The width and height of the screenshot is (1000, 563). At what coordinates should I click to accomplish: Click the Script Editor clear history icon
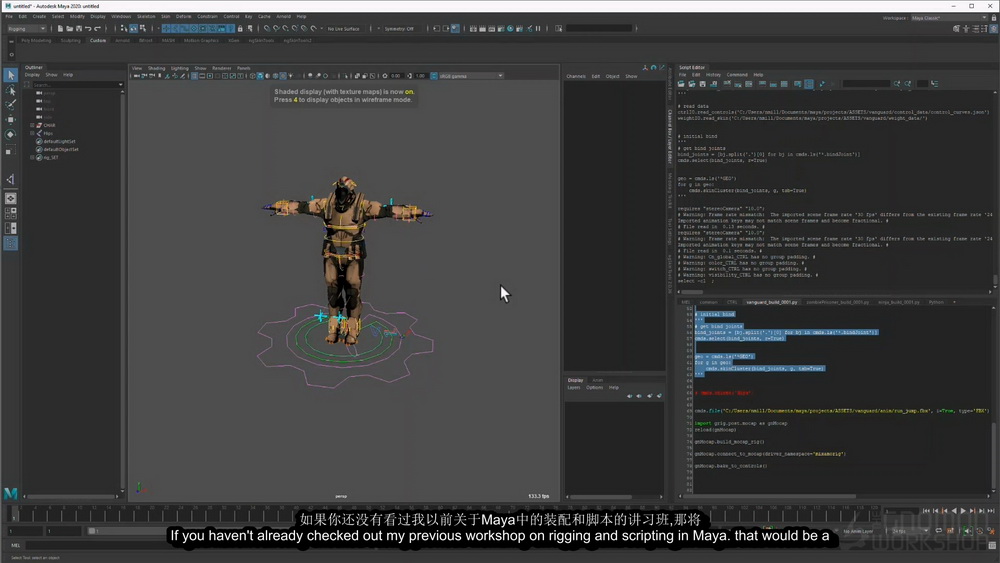click(727, 84)
